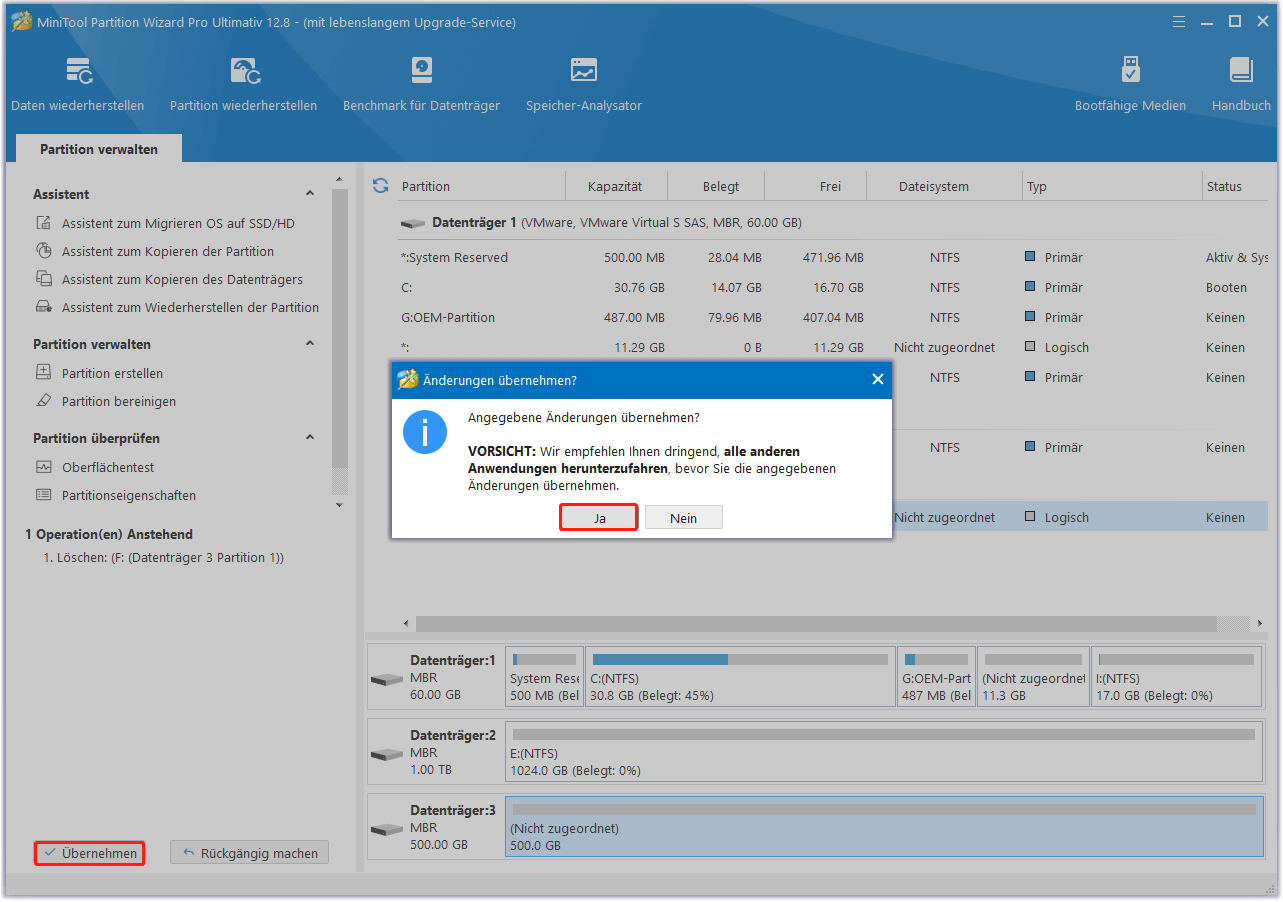Viewport: 1283px width, 902px height.
Task: Select I:(NTFS) block in disk map
Action: (1176, 677)
